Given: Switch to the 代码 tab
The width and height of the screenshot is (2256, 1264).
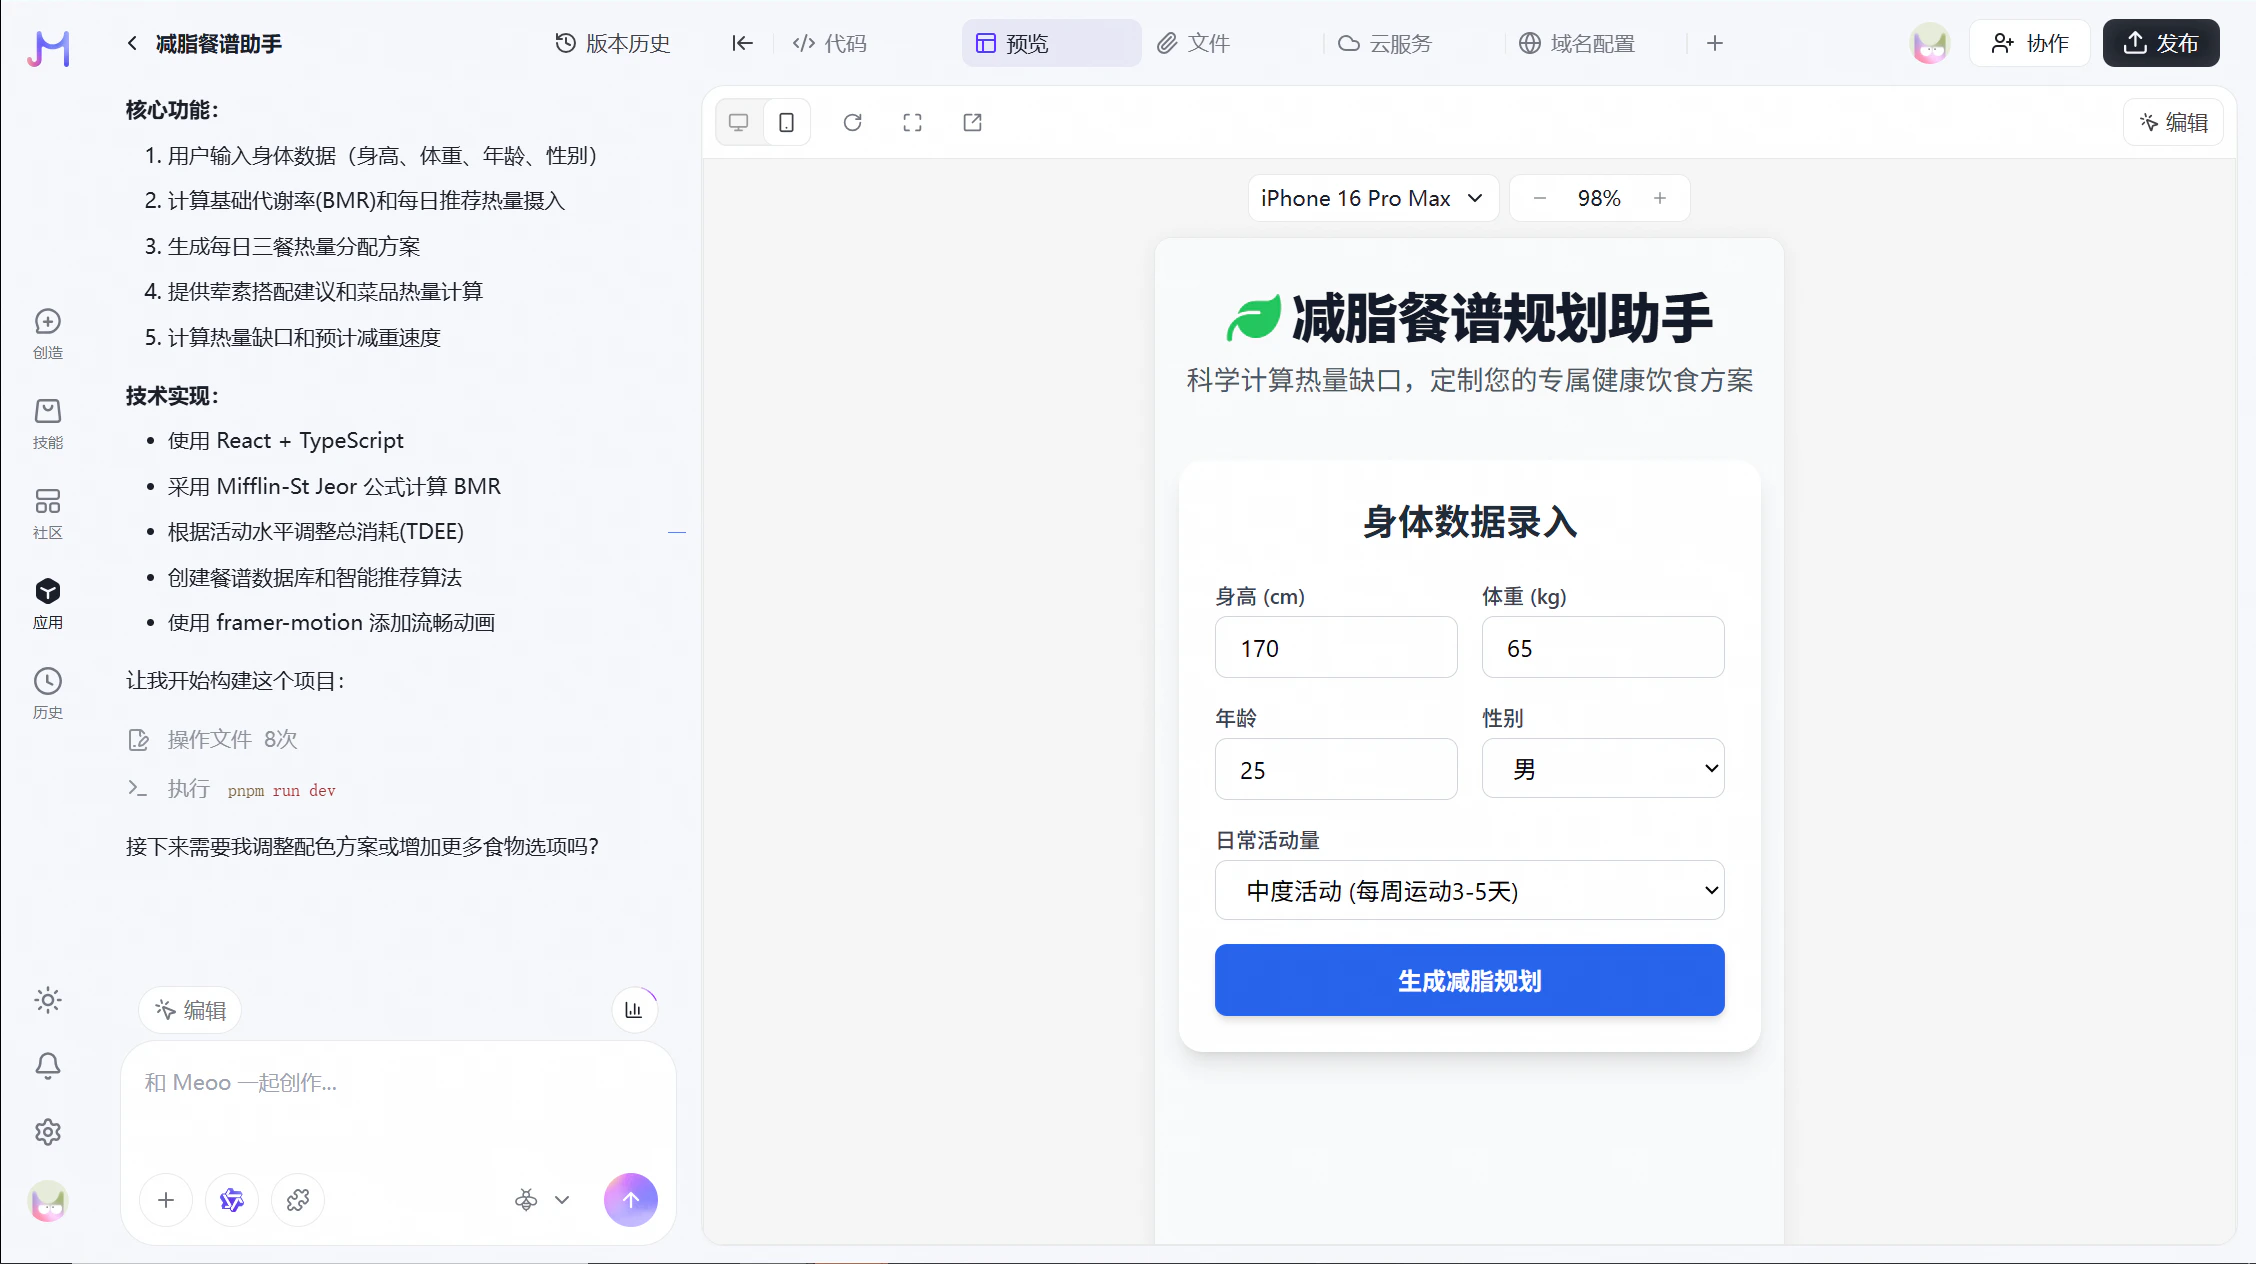Looking at the screenshot, I should tap(830, 43).
